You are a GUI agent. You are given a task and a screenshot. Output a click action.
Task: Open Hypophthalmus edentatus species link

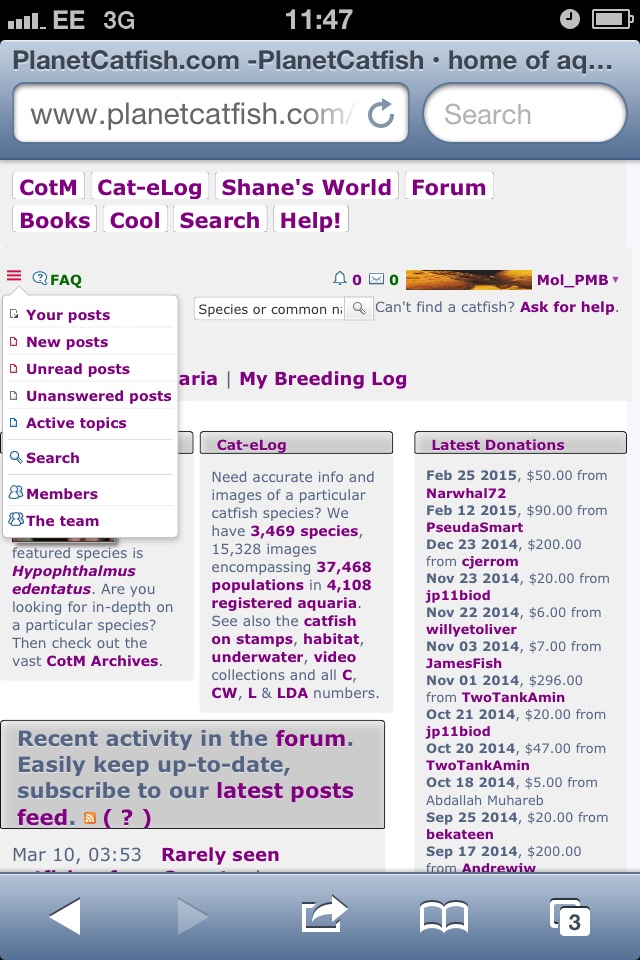(x=73, y=580)
